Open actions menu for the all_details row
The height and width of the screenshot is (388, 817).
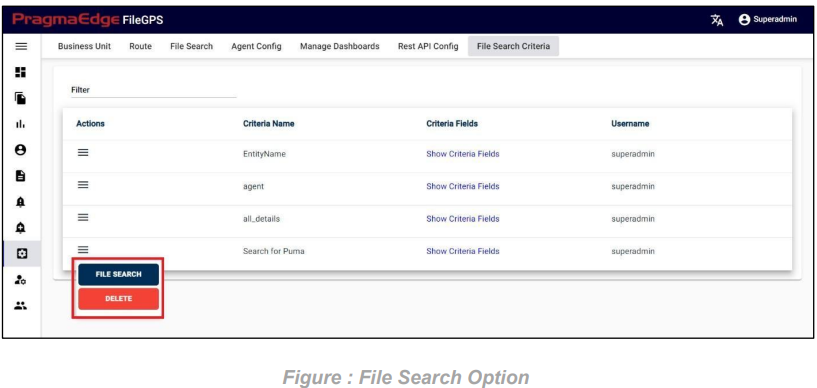click(x=83, y=217)
